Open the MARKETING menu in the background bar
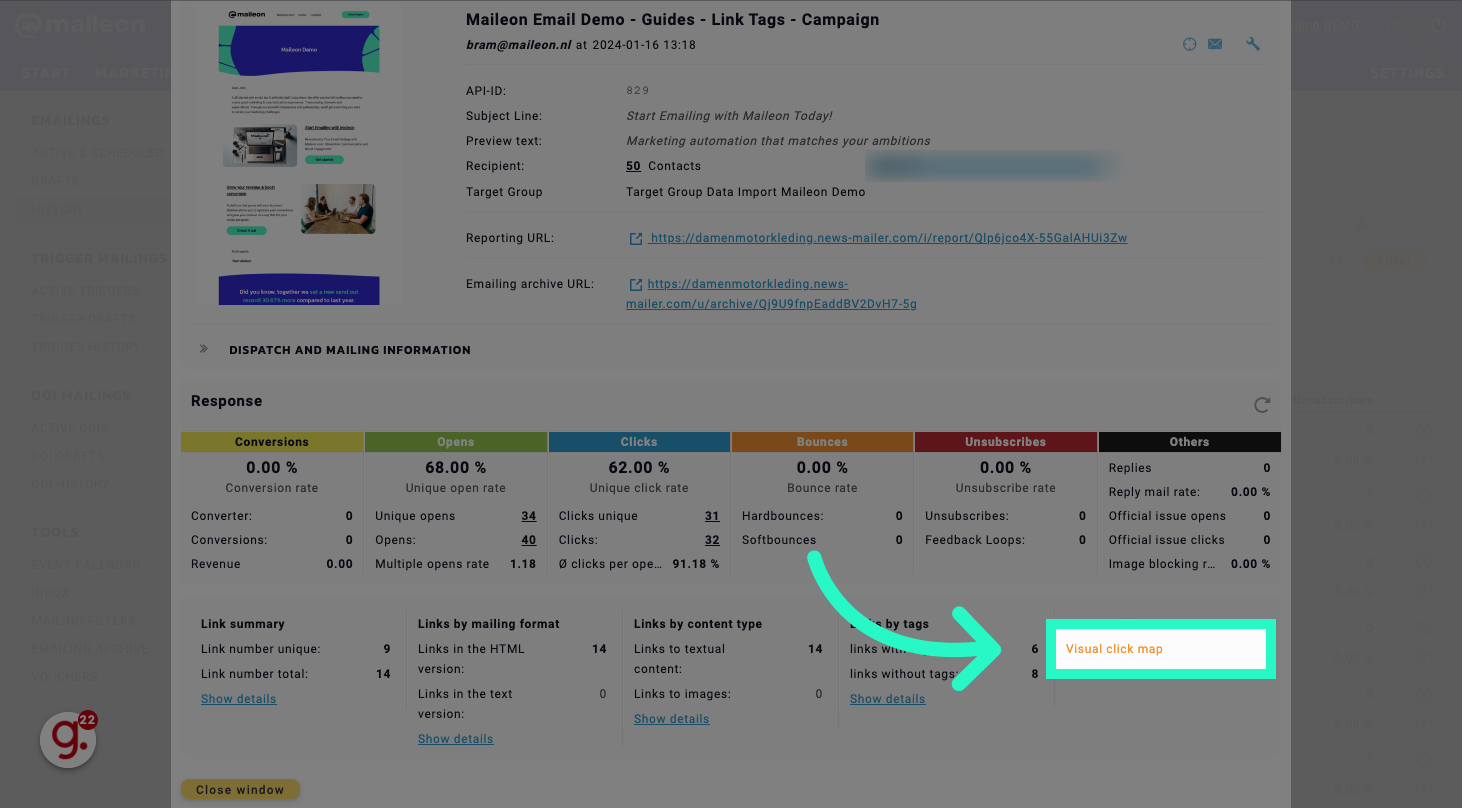The height and width of the screenshot is (808, 1462). [x=134, y=73]
